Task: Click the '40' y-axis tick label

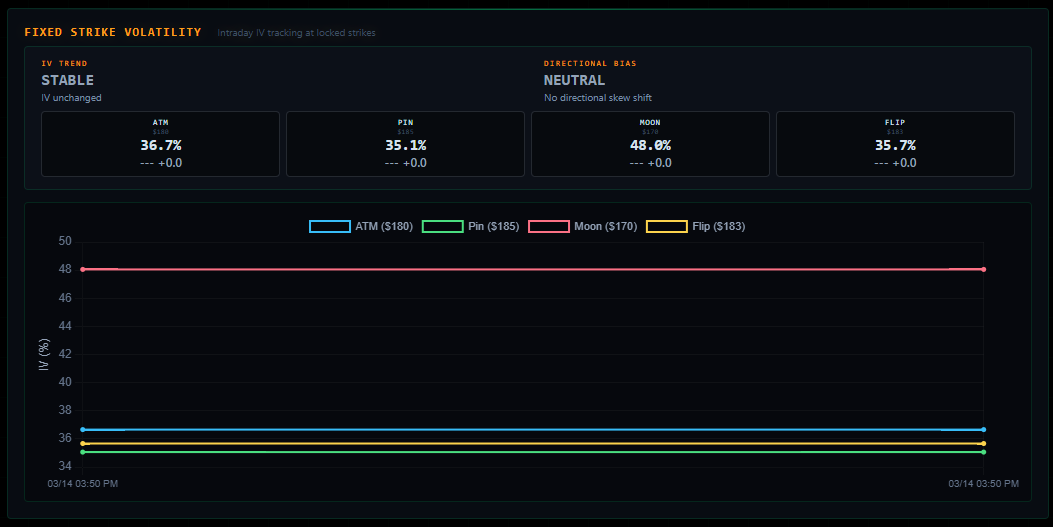Action: [x=65, y=382]
